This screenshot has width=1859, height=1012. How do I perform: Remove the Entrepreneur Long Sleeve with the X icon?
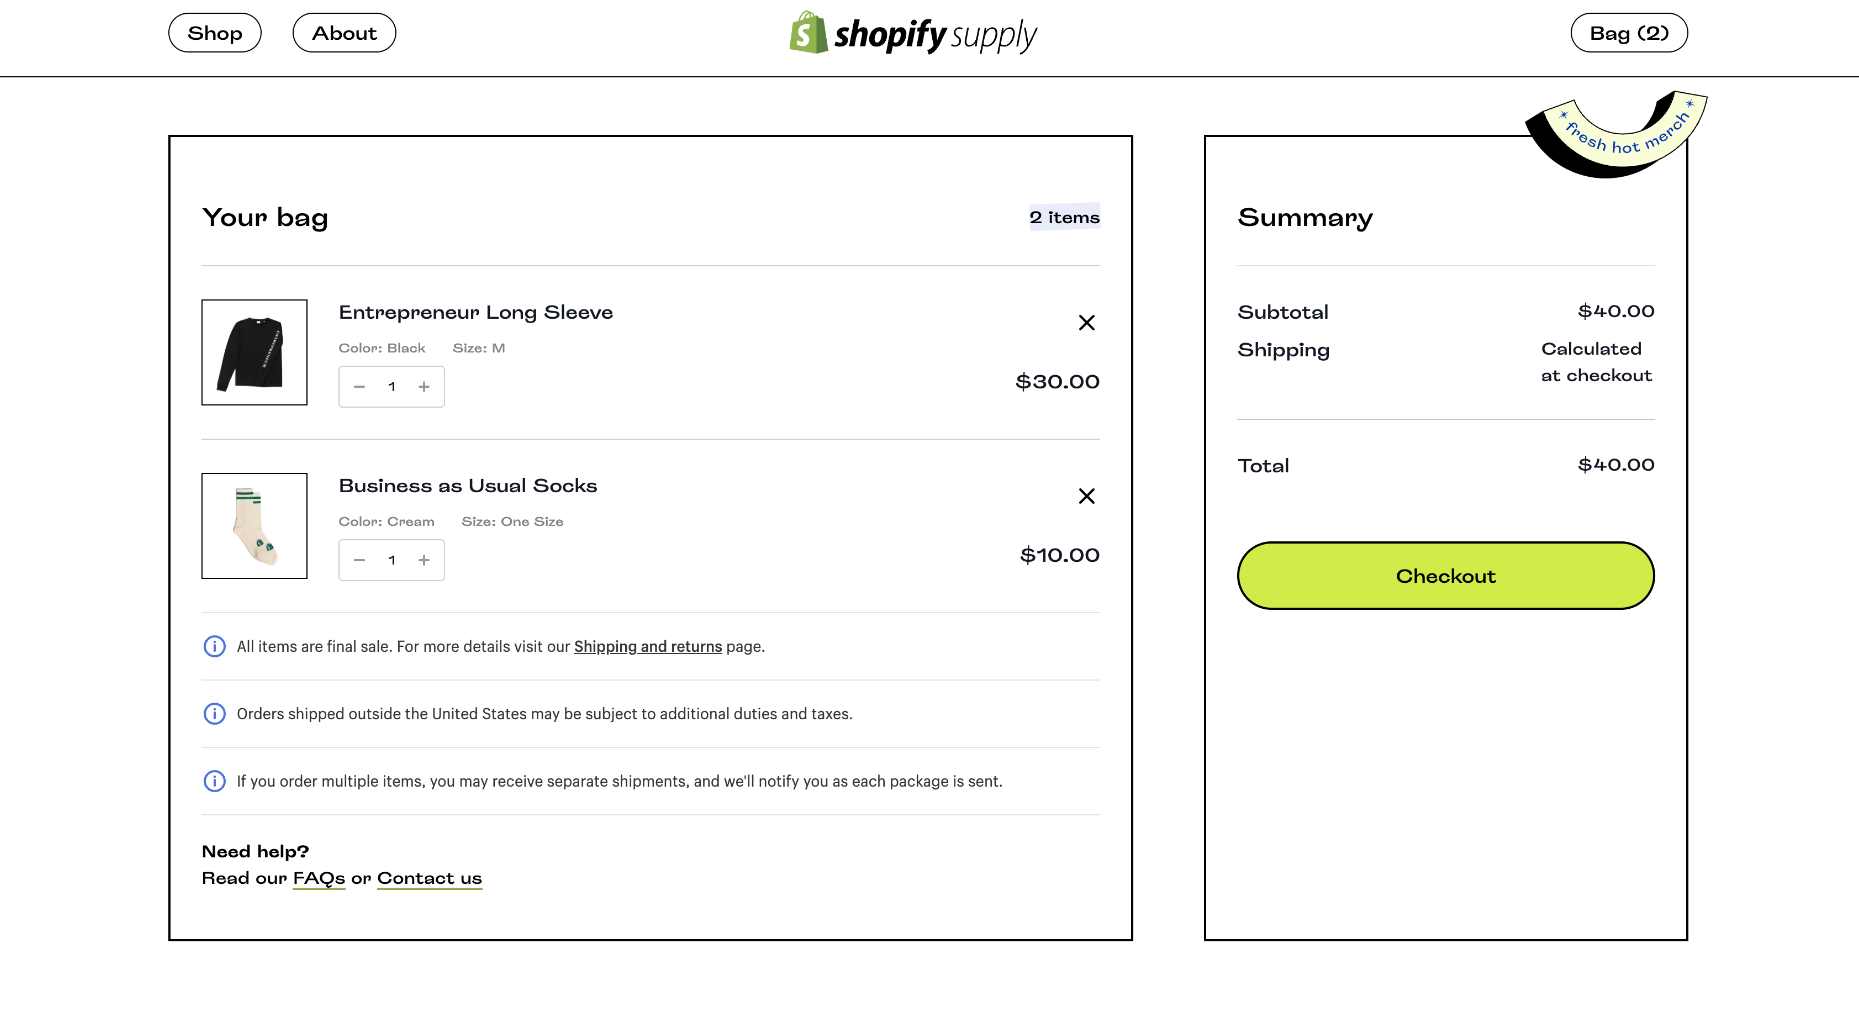1087,323
